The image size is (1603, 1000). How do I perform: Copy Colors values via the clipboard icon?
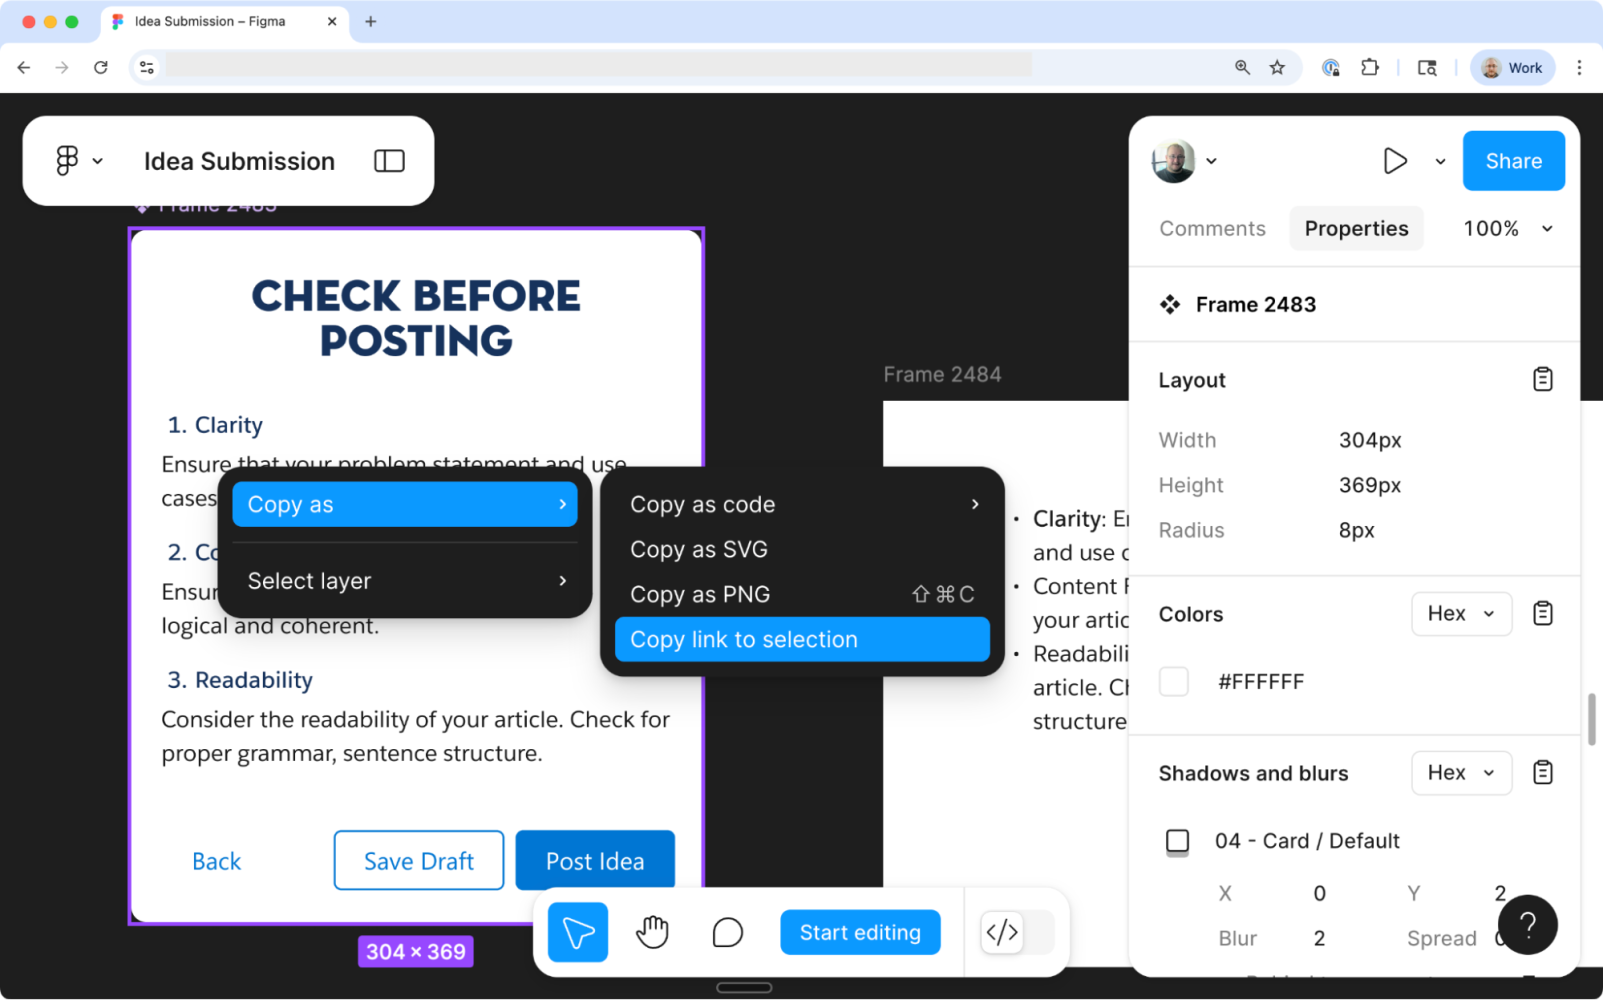click(x=1542, y=613)
